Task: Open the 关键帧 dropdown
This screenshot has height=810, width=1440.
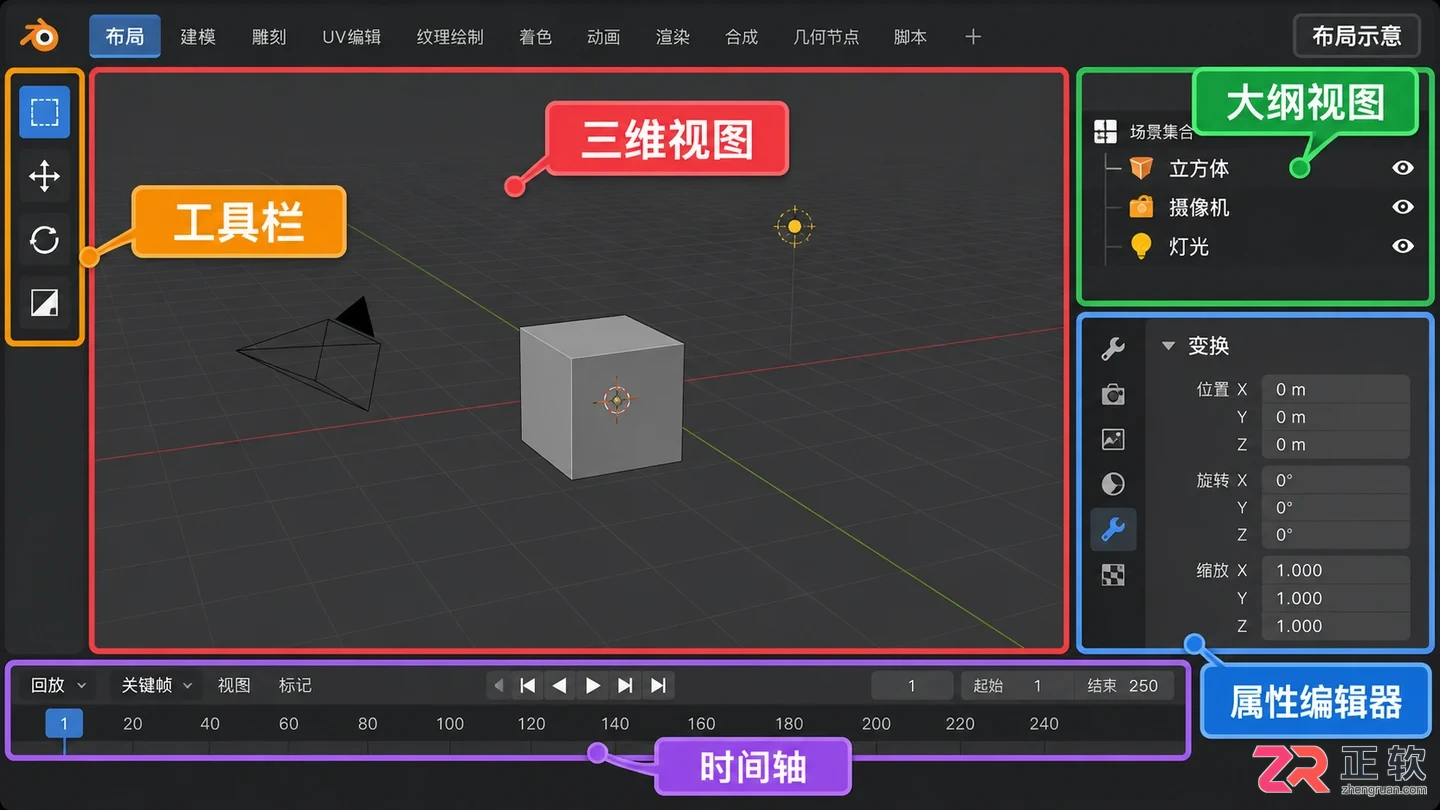Action: tap(156, 685)
